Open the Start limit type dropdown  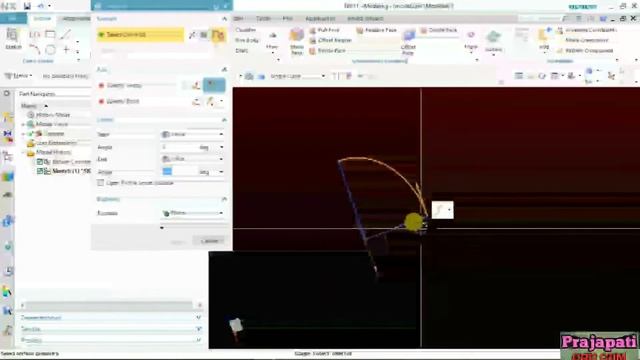[x=193, y=134]
